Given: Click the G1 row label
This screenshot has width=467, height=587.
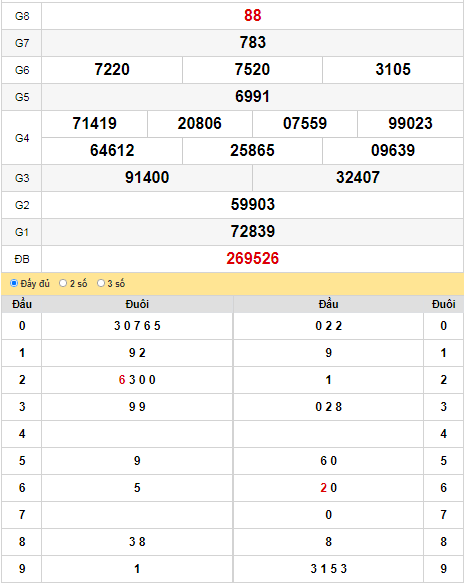Looking at the screenshot, I should (22, 232).
